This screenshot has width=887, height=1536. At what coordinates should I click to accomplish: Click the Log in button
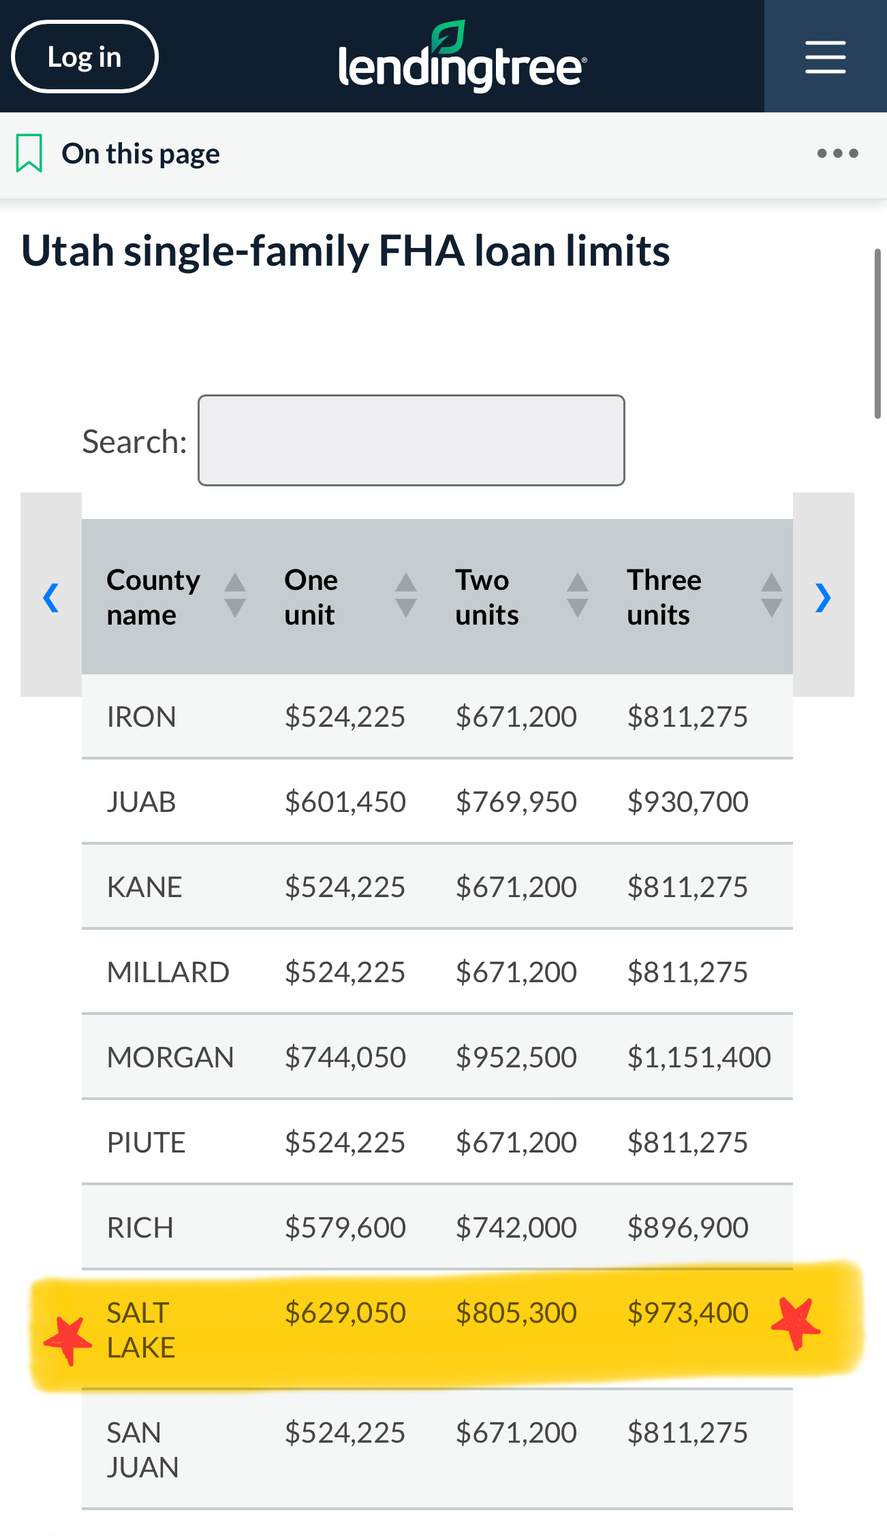tap(84, 57)
